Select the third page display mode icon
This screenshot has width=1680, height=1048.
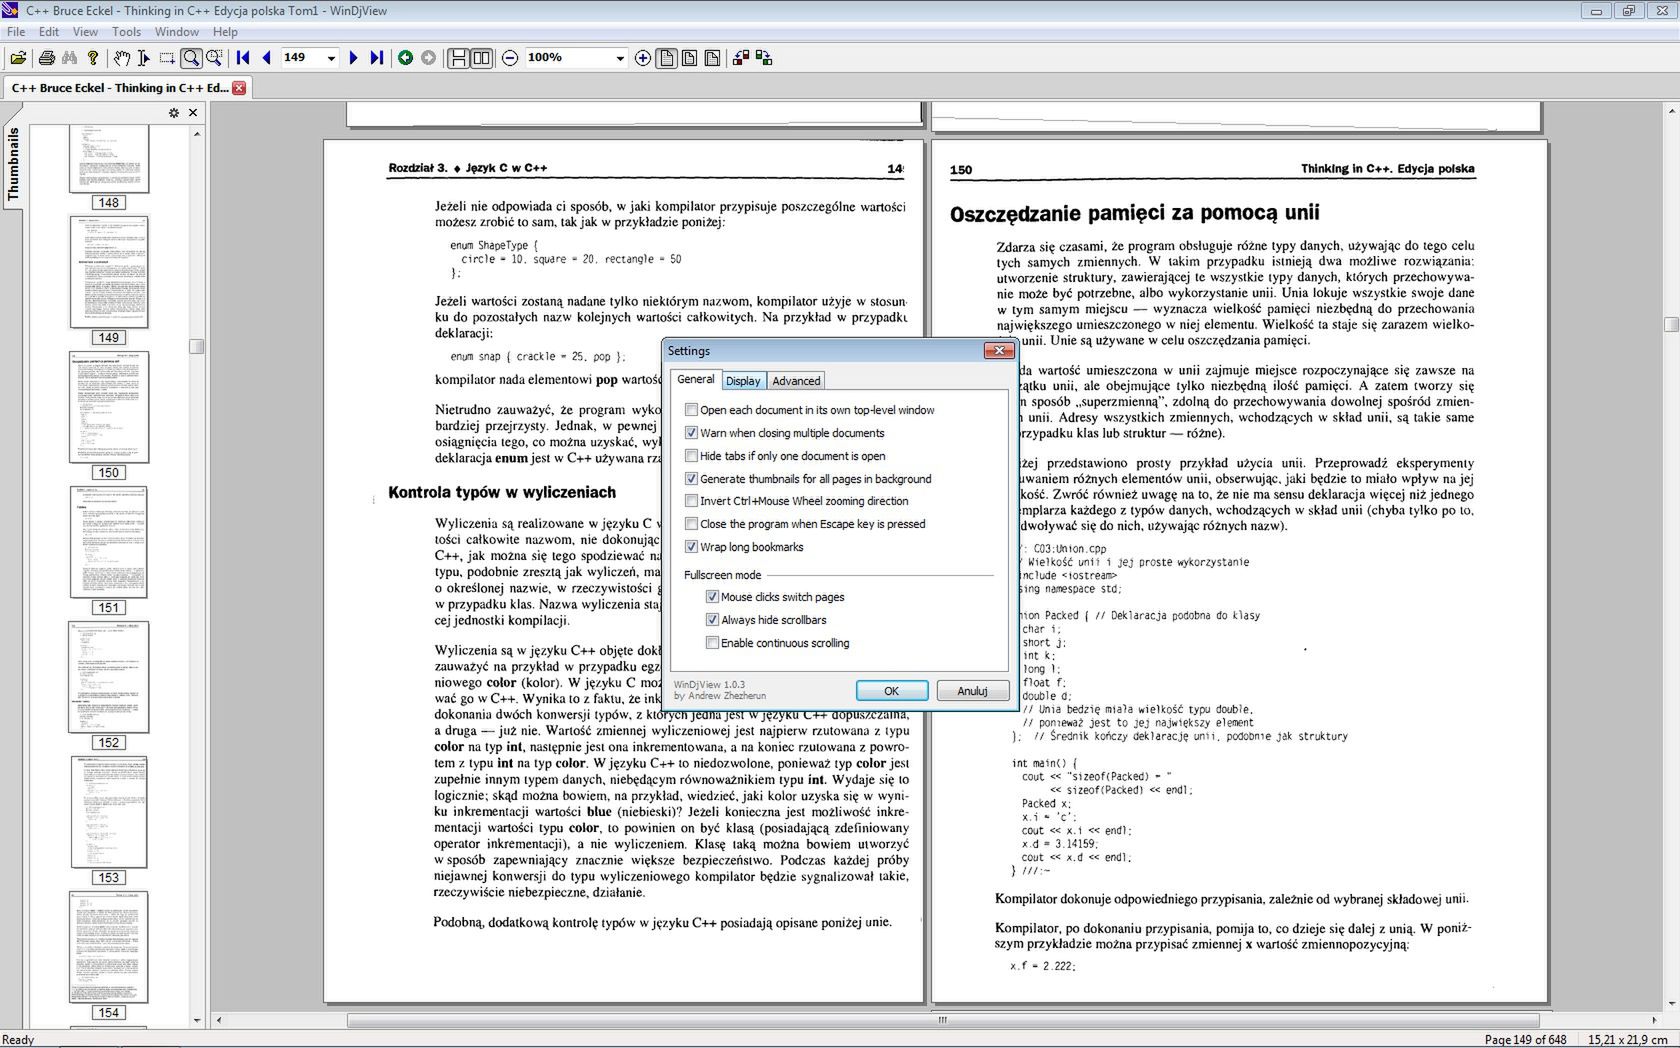click(712, 58)
